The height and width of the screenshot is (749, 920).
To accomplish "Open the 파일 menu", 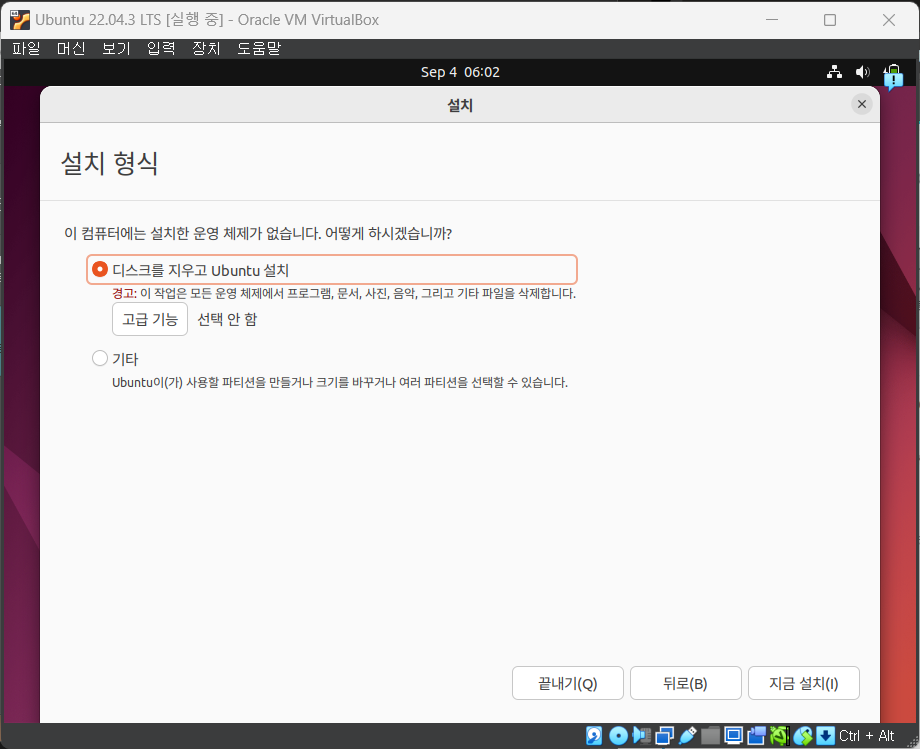I will pyautogui.click(x=26, y=48).
